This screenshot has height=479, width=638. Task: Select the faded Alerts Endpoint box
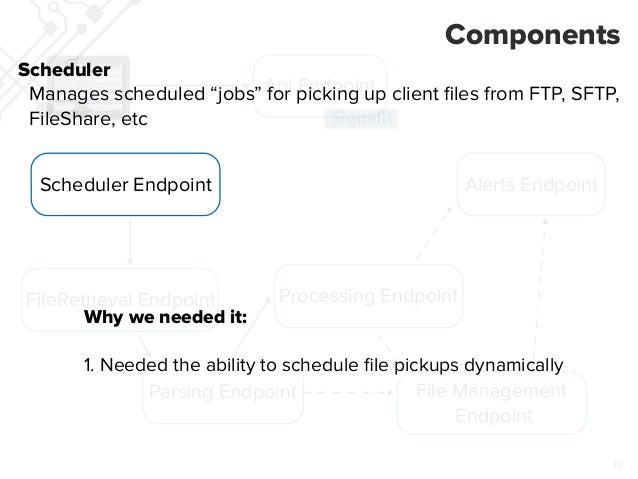click(x=531, y=184)
